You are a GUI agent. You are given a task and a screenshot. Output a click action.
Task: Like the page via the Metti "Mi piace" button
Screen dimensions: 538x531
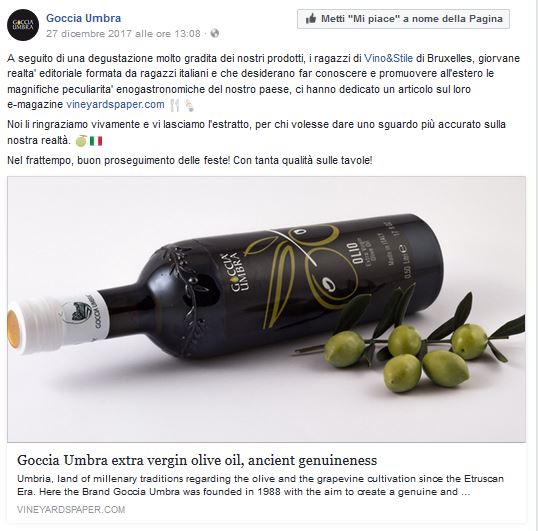(x=403, y=19)
